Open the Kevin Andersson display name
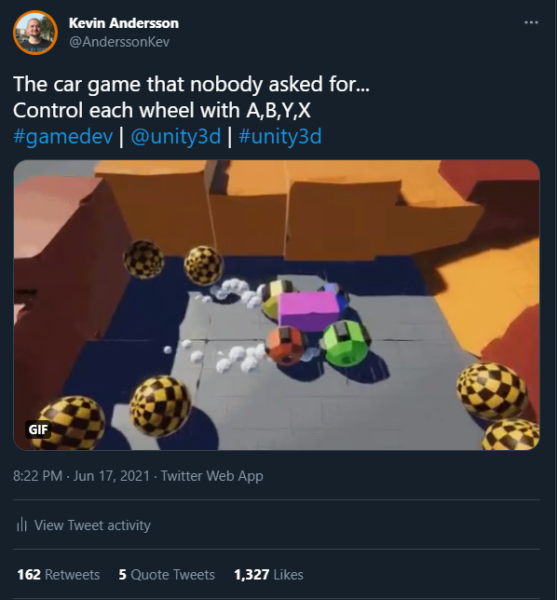557x600 pixels. tap(124, 23)
